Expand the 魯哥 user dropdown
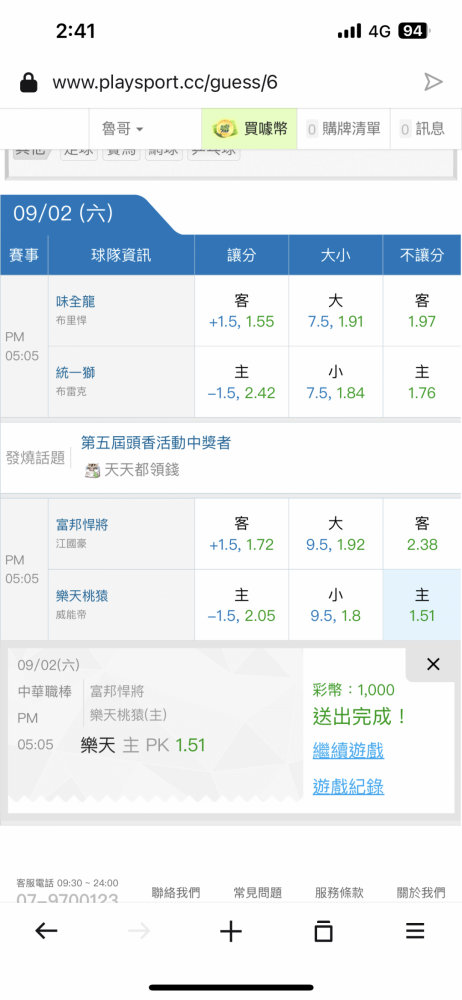Viewport: 462px width, 1000px height. click(x=123, y=129)
